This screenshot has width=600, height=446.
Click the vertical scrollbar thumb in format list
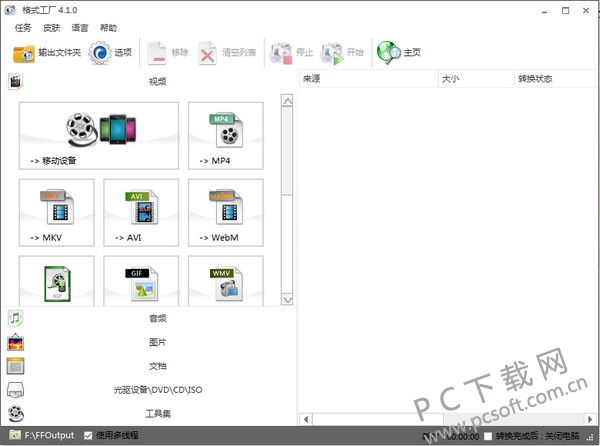click(287, 151)
